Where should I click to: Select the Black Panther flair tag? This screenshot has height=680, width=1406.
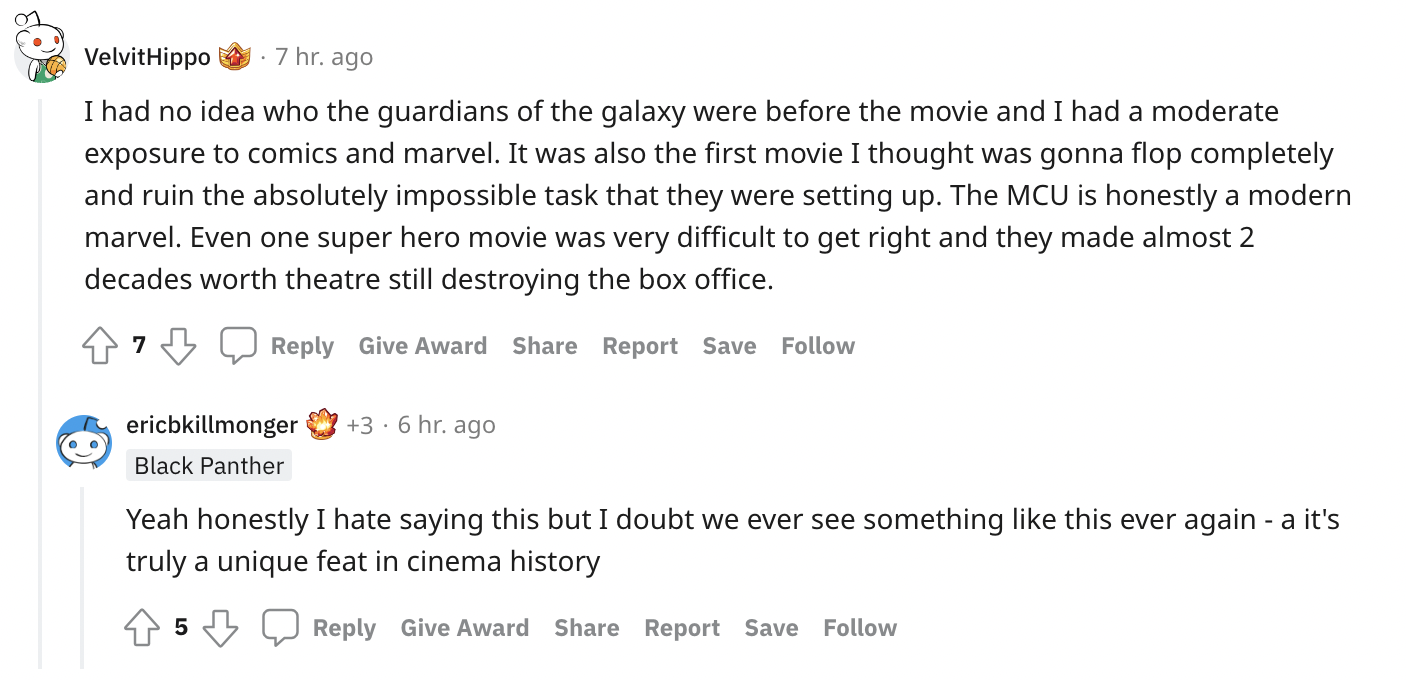tap(209, 466)
